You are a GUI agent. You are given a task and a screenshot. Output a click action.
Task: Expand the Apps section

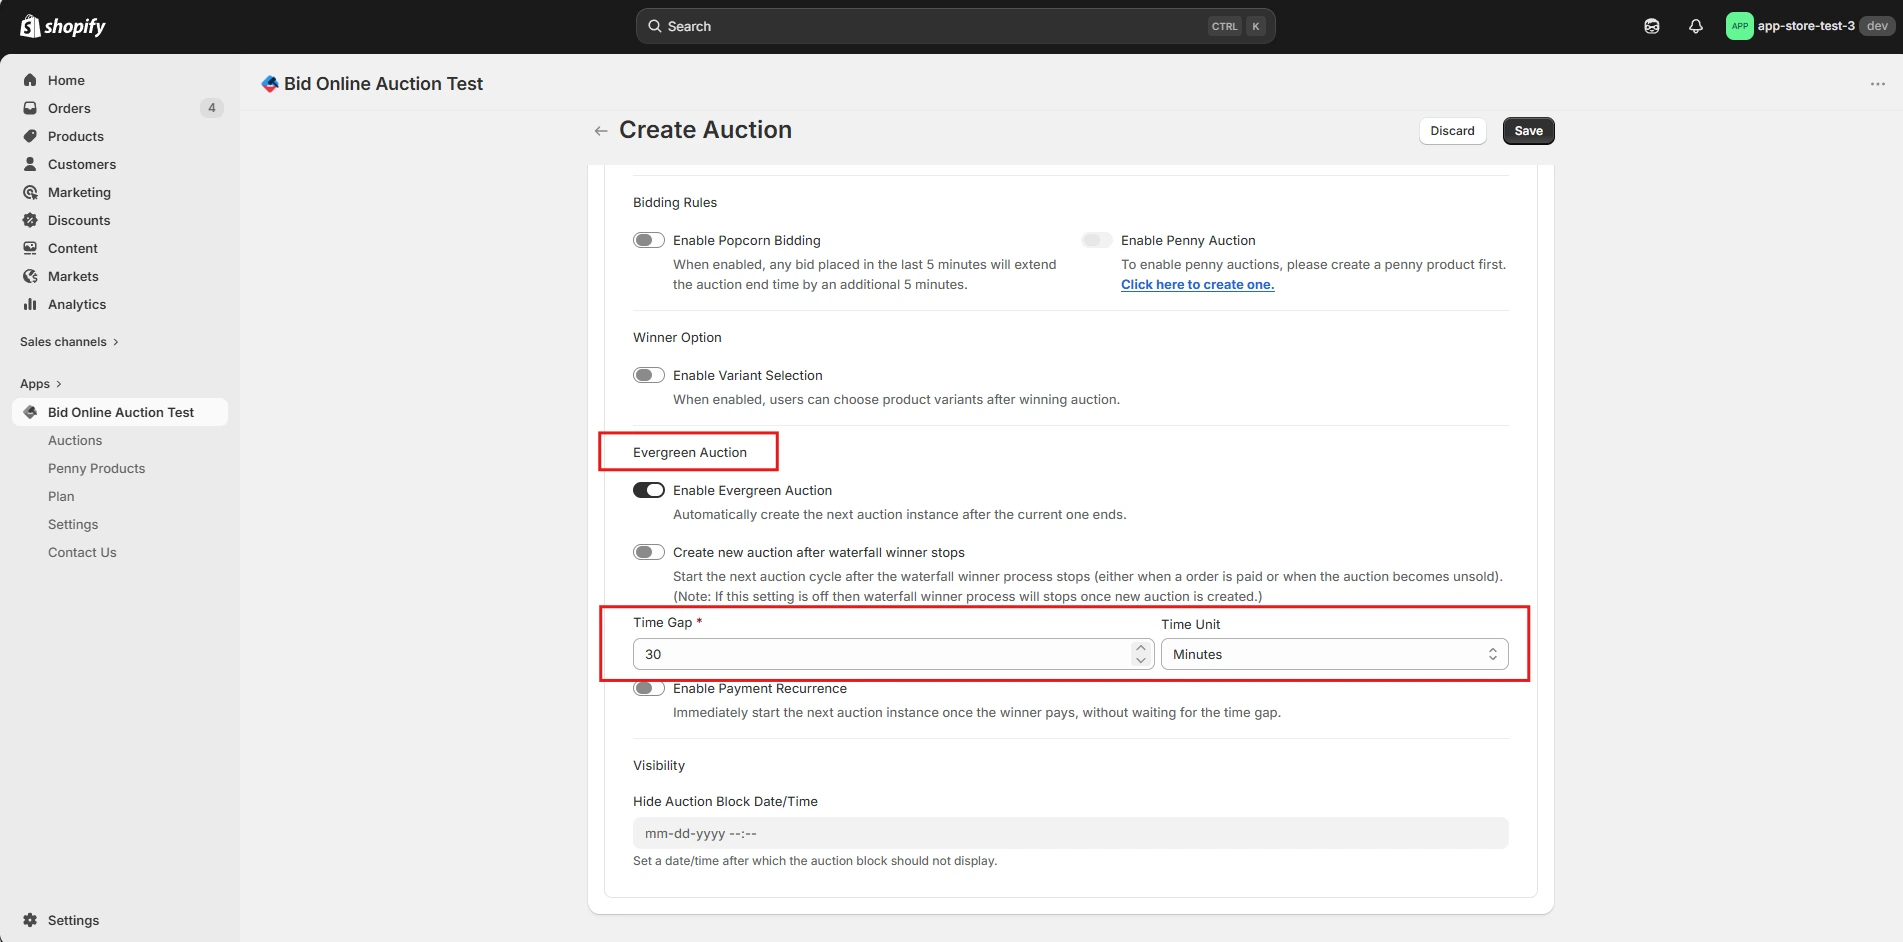pos(41,384)
